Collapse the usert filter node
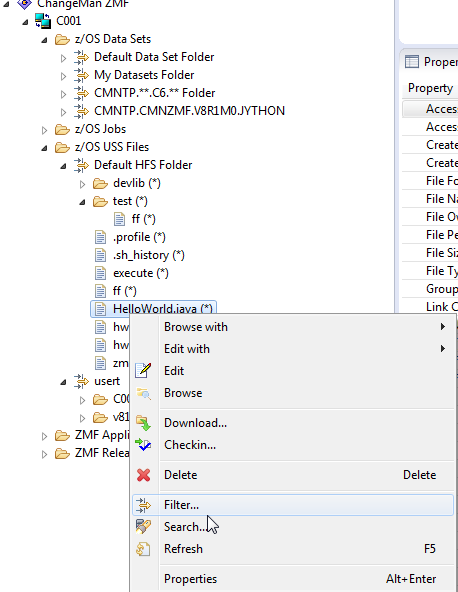The width and height of the screenshot is (458, 592). point(63,382)
